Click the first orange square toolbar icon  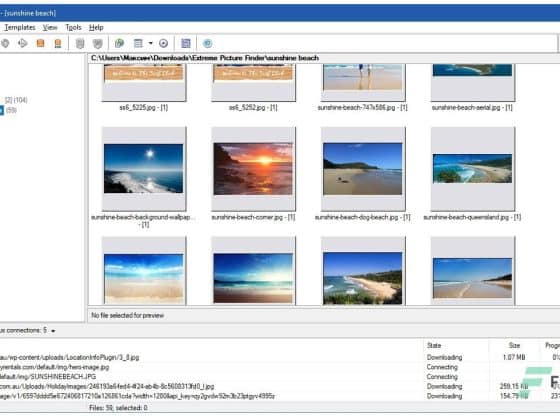coord(40,44)
